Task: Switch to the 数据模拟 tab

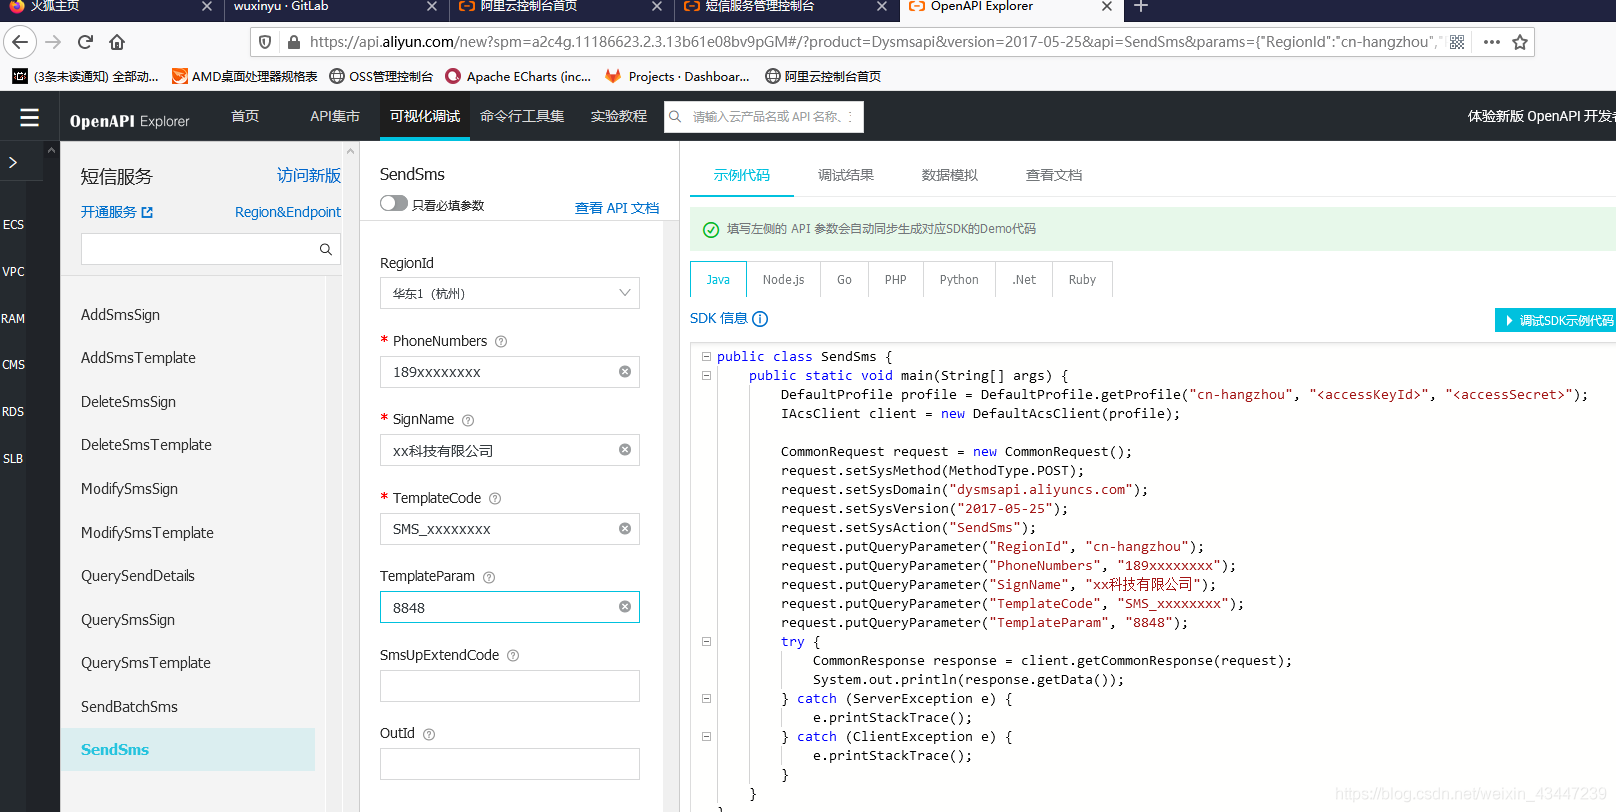Action: [x=949, y=175]
